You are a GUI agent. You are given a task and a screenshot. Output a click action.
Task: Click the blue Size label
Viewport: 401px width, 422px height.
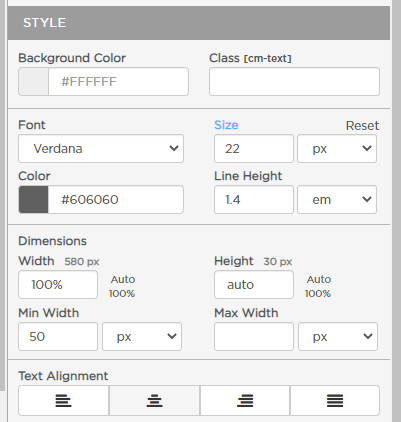(226, 125)
